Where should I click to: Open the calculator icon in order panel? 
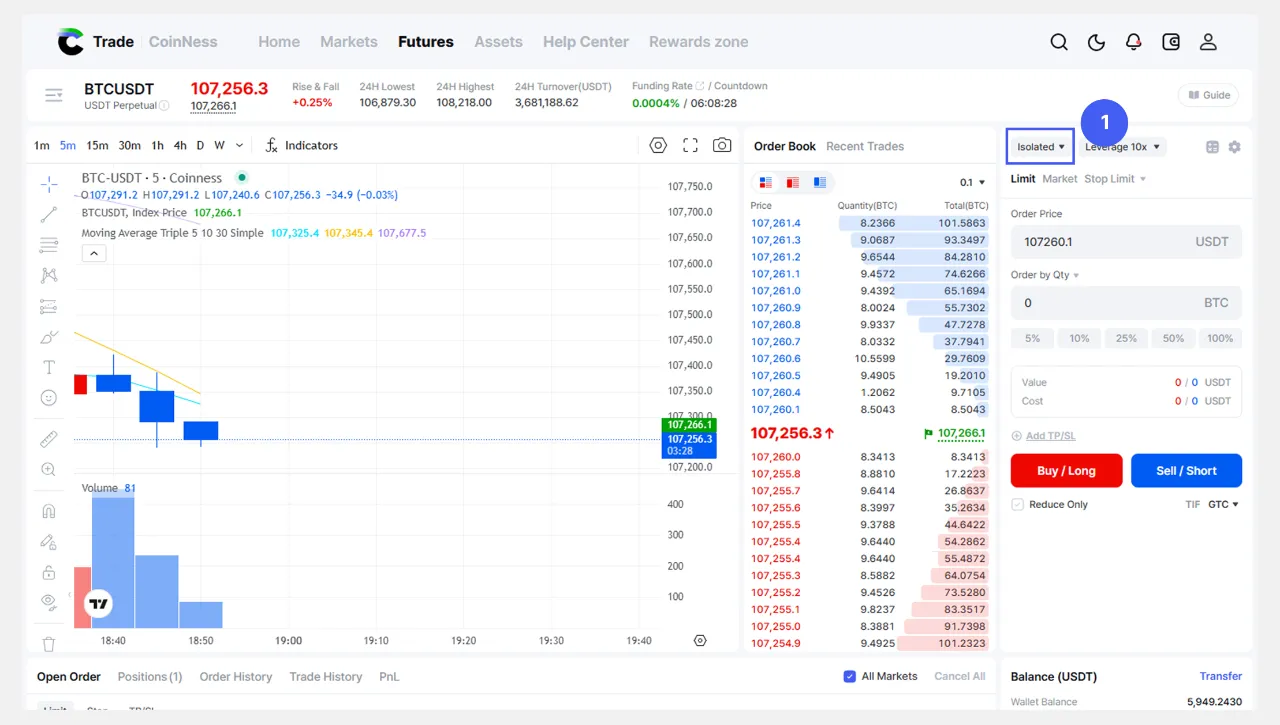pos(1212,147)
